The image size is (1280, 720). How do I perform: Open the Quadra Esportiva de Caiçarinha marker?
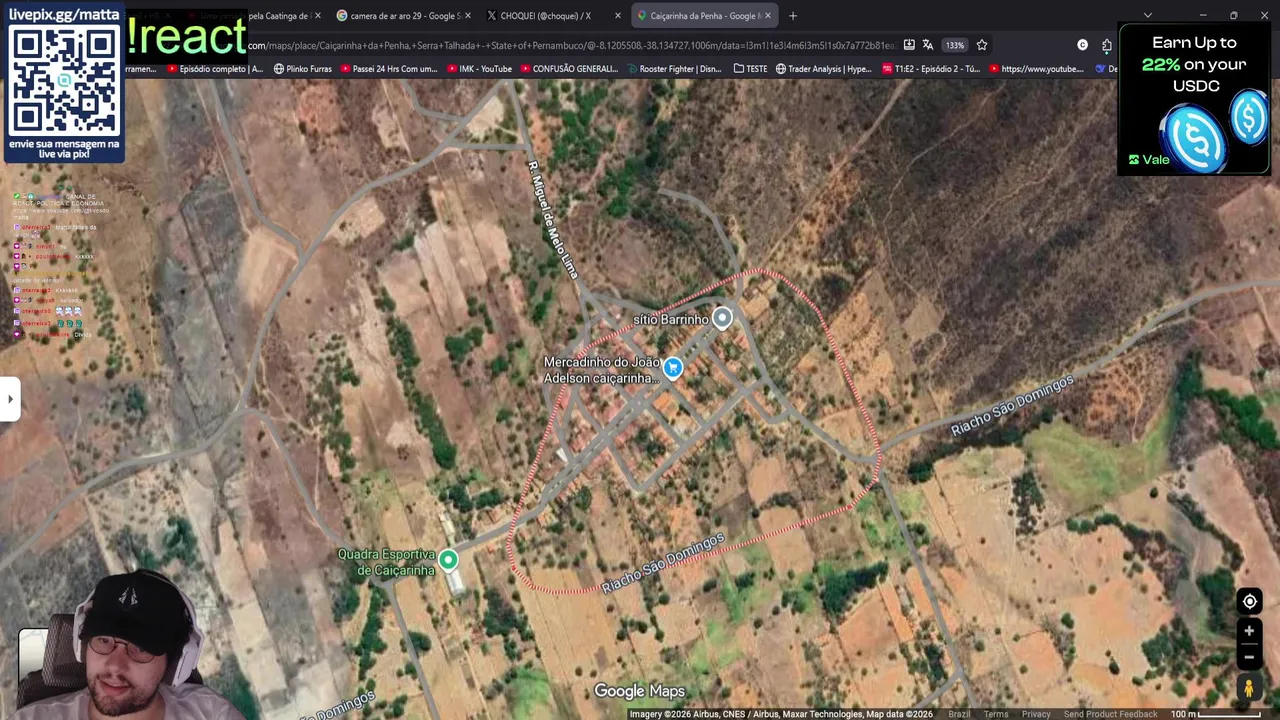pyautogui.click(x=448, y=560)
